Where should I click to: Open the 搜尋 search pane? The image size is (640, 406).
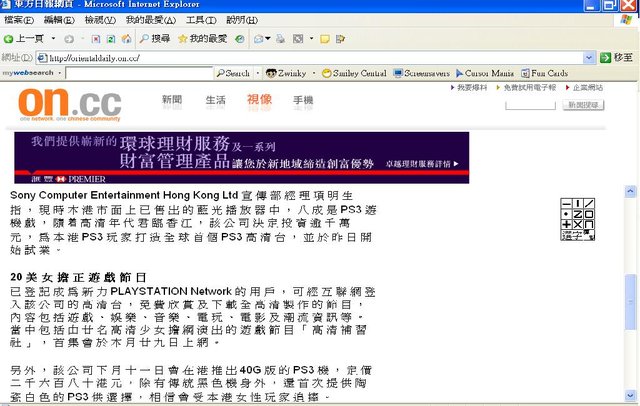point(155,39)
